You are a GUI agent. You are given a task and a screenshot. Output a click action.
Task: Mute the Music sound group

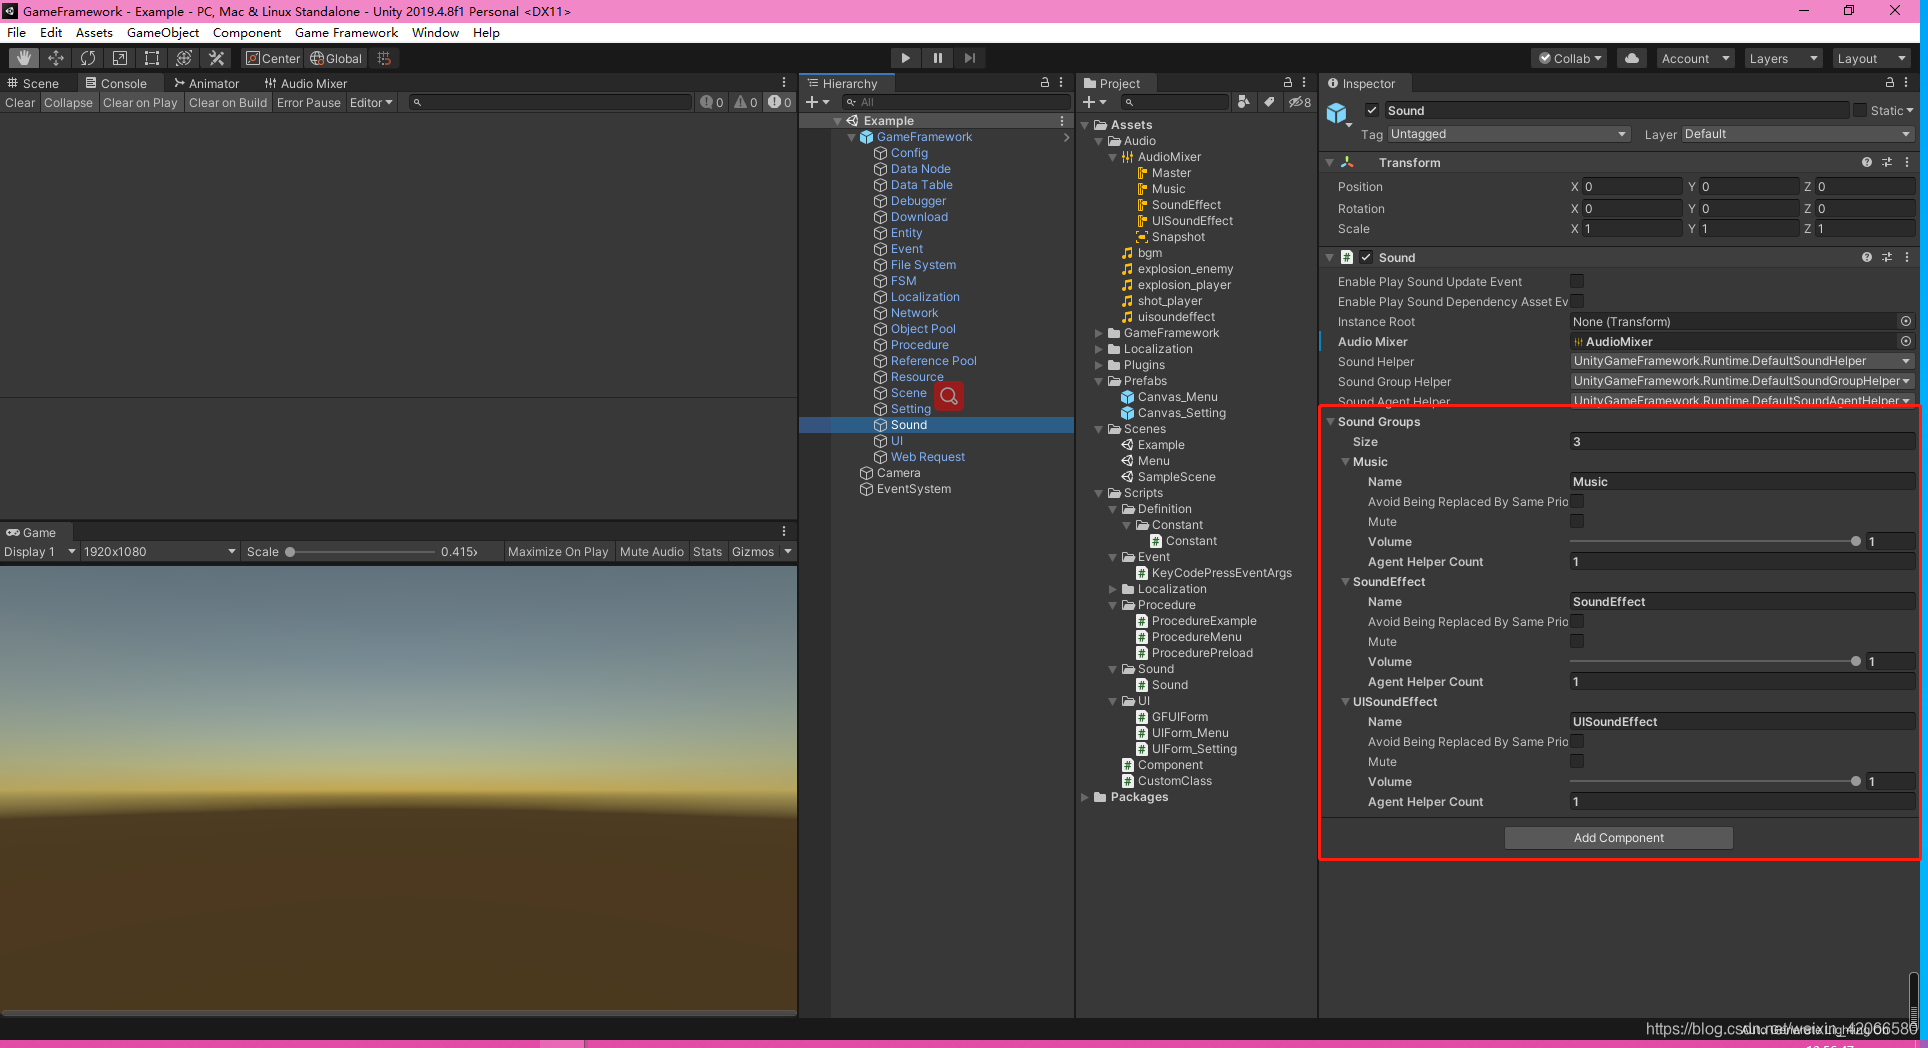[1577, 521]
